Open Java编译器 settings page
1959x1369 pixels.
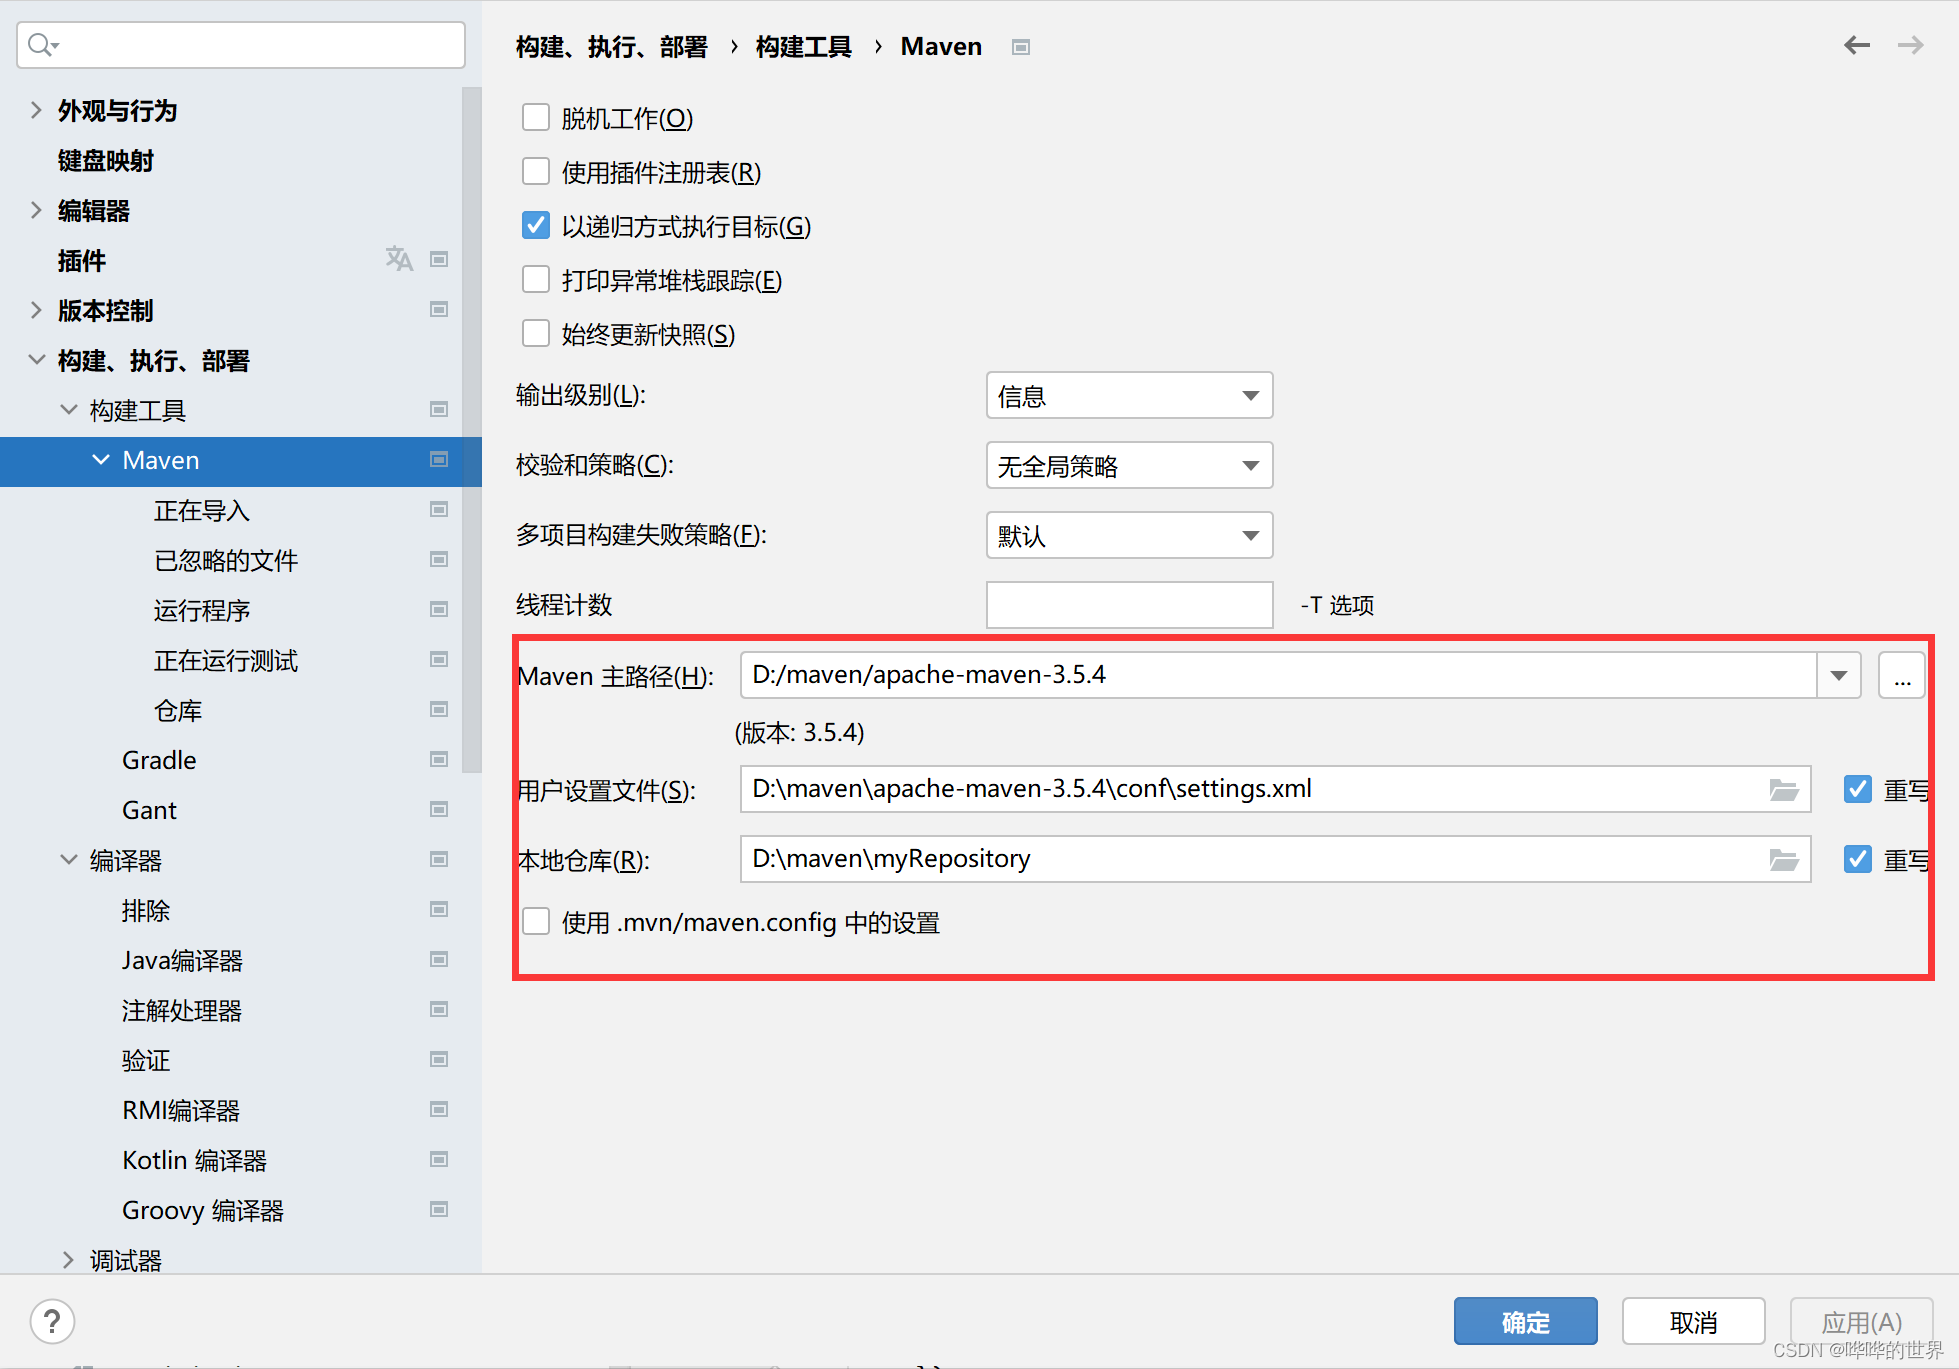tap(182, 960)
